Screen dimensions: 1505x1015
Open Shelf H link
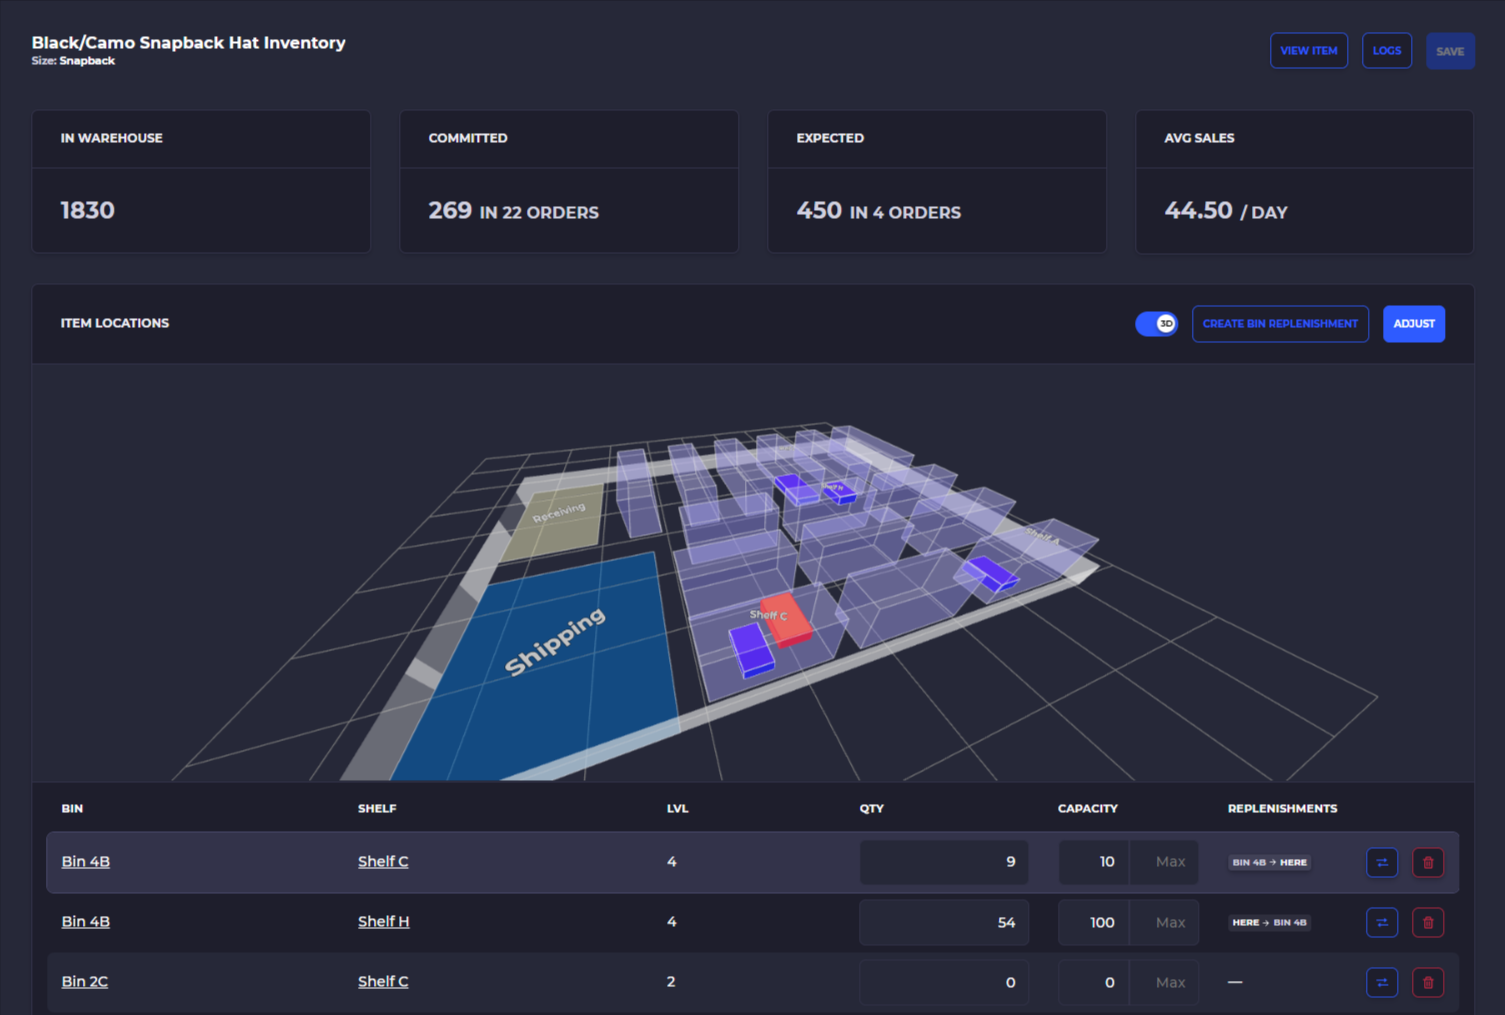pos(383,921)
